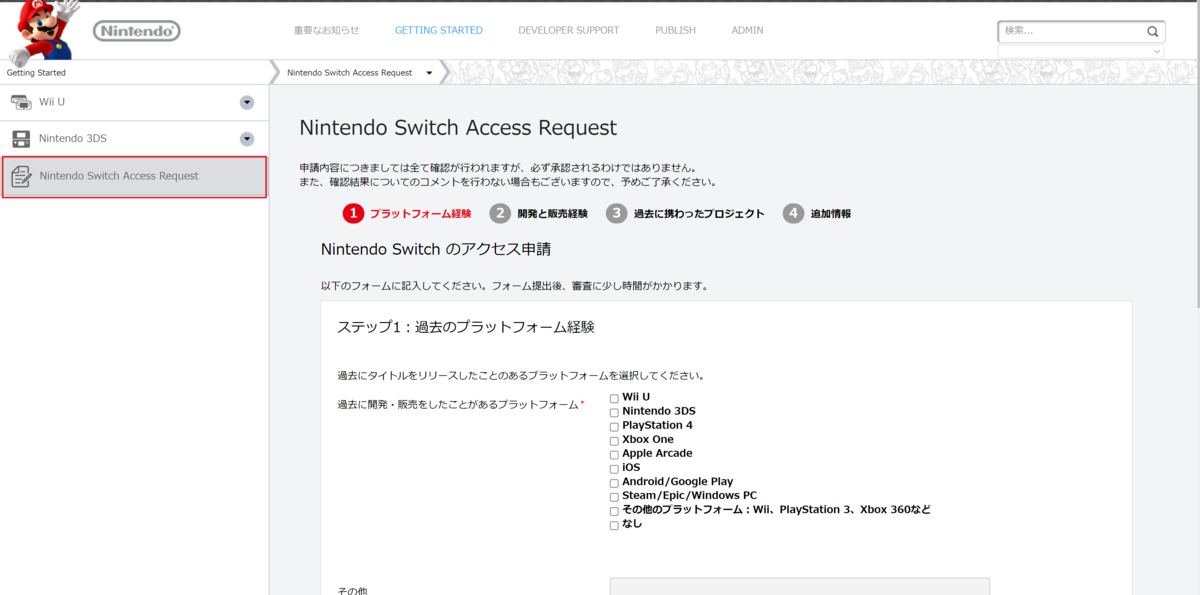This screenshot has width=1200, height=595.
Task: Check the Xbox One checkbox
Action: [614, 441]
